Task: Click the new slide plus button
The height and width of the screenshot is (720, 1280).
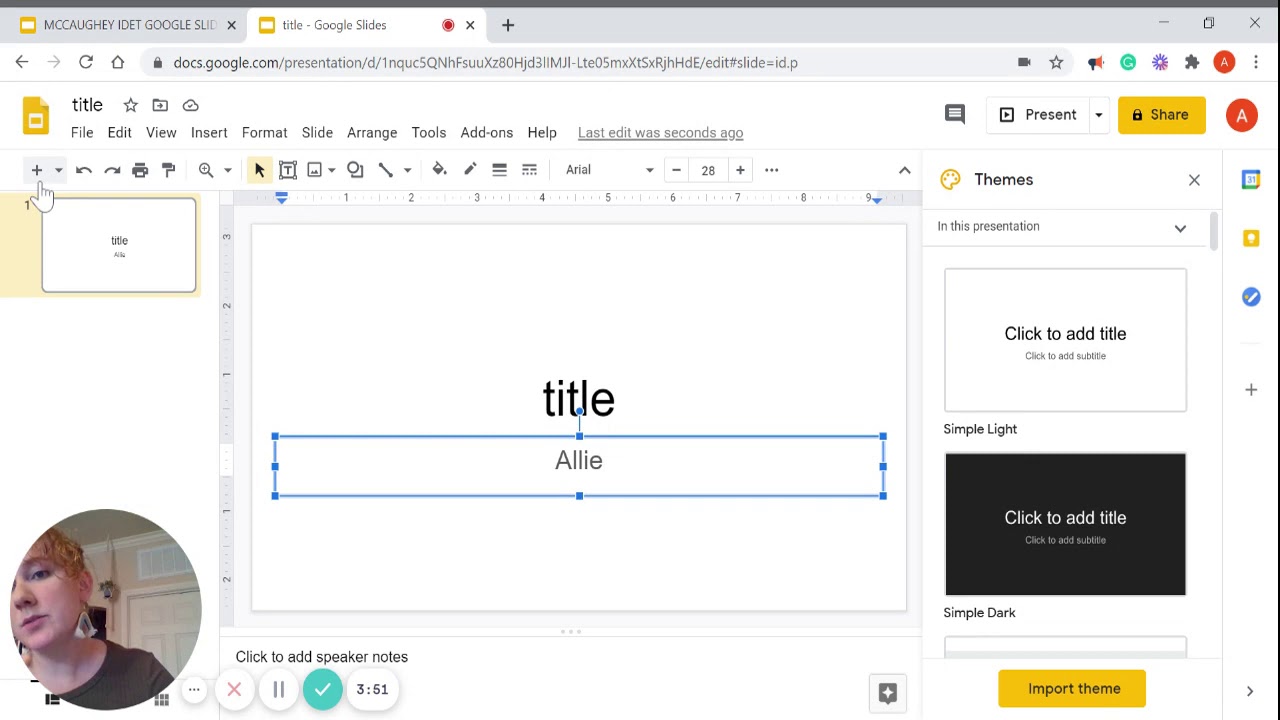Action: 36,170
